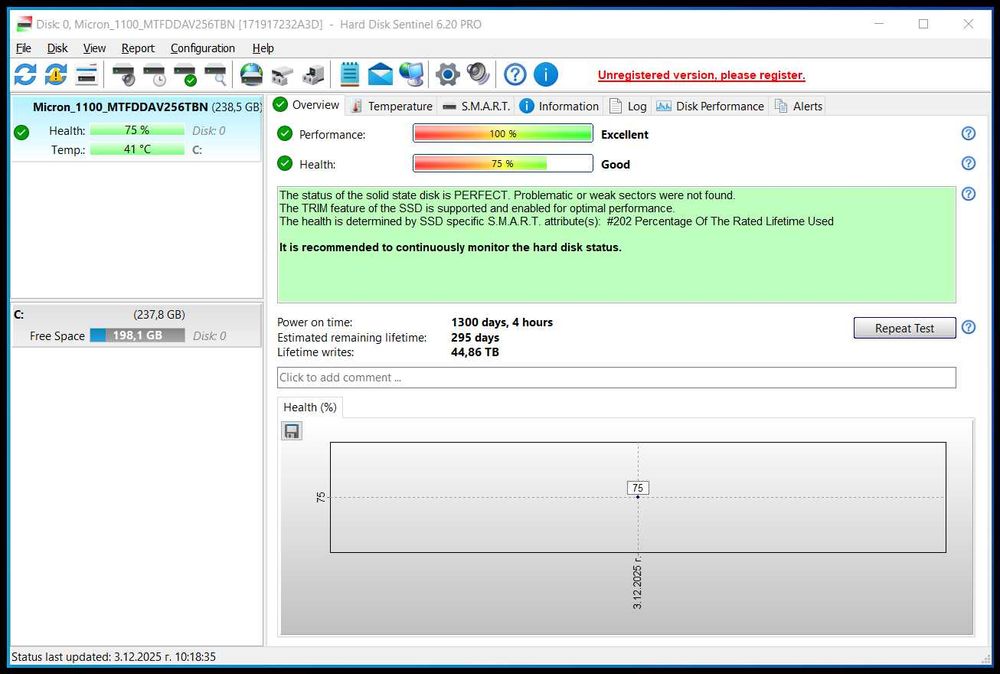Switch to the Alerts tab
Image resolution: width=1000 pixels, height=674 pixels.
click(x=798, y=106)
